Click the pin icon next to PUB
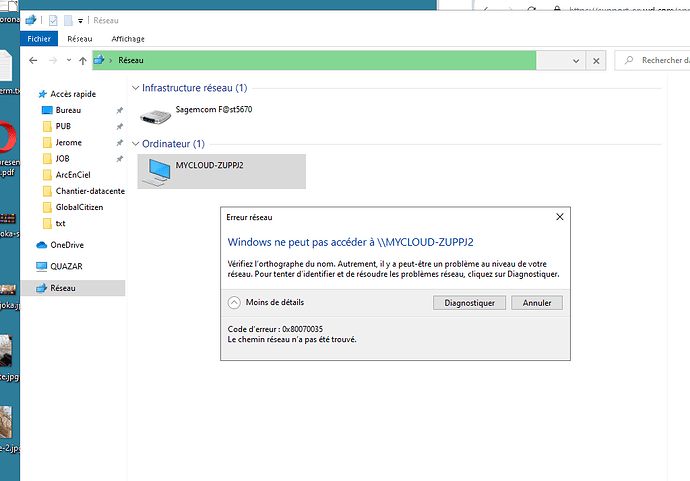 (x=119, y=127)
